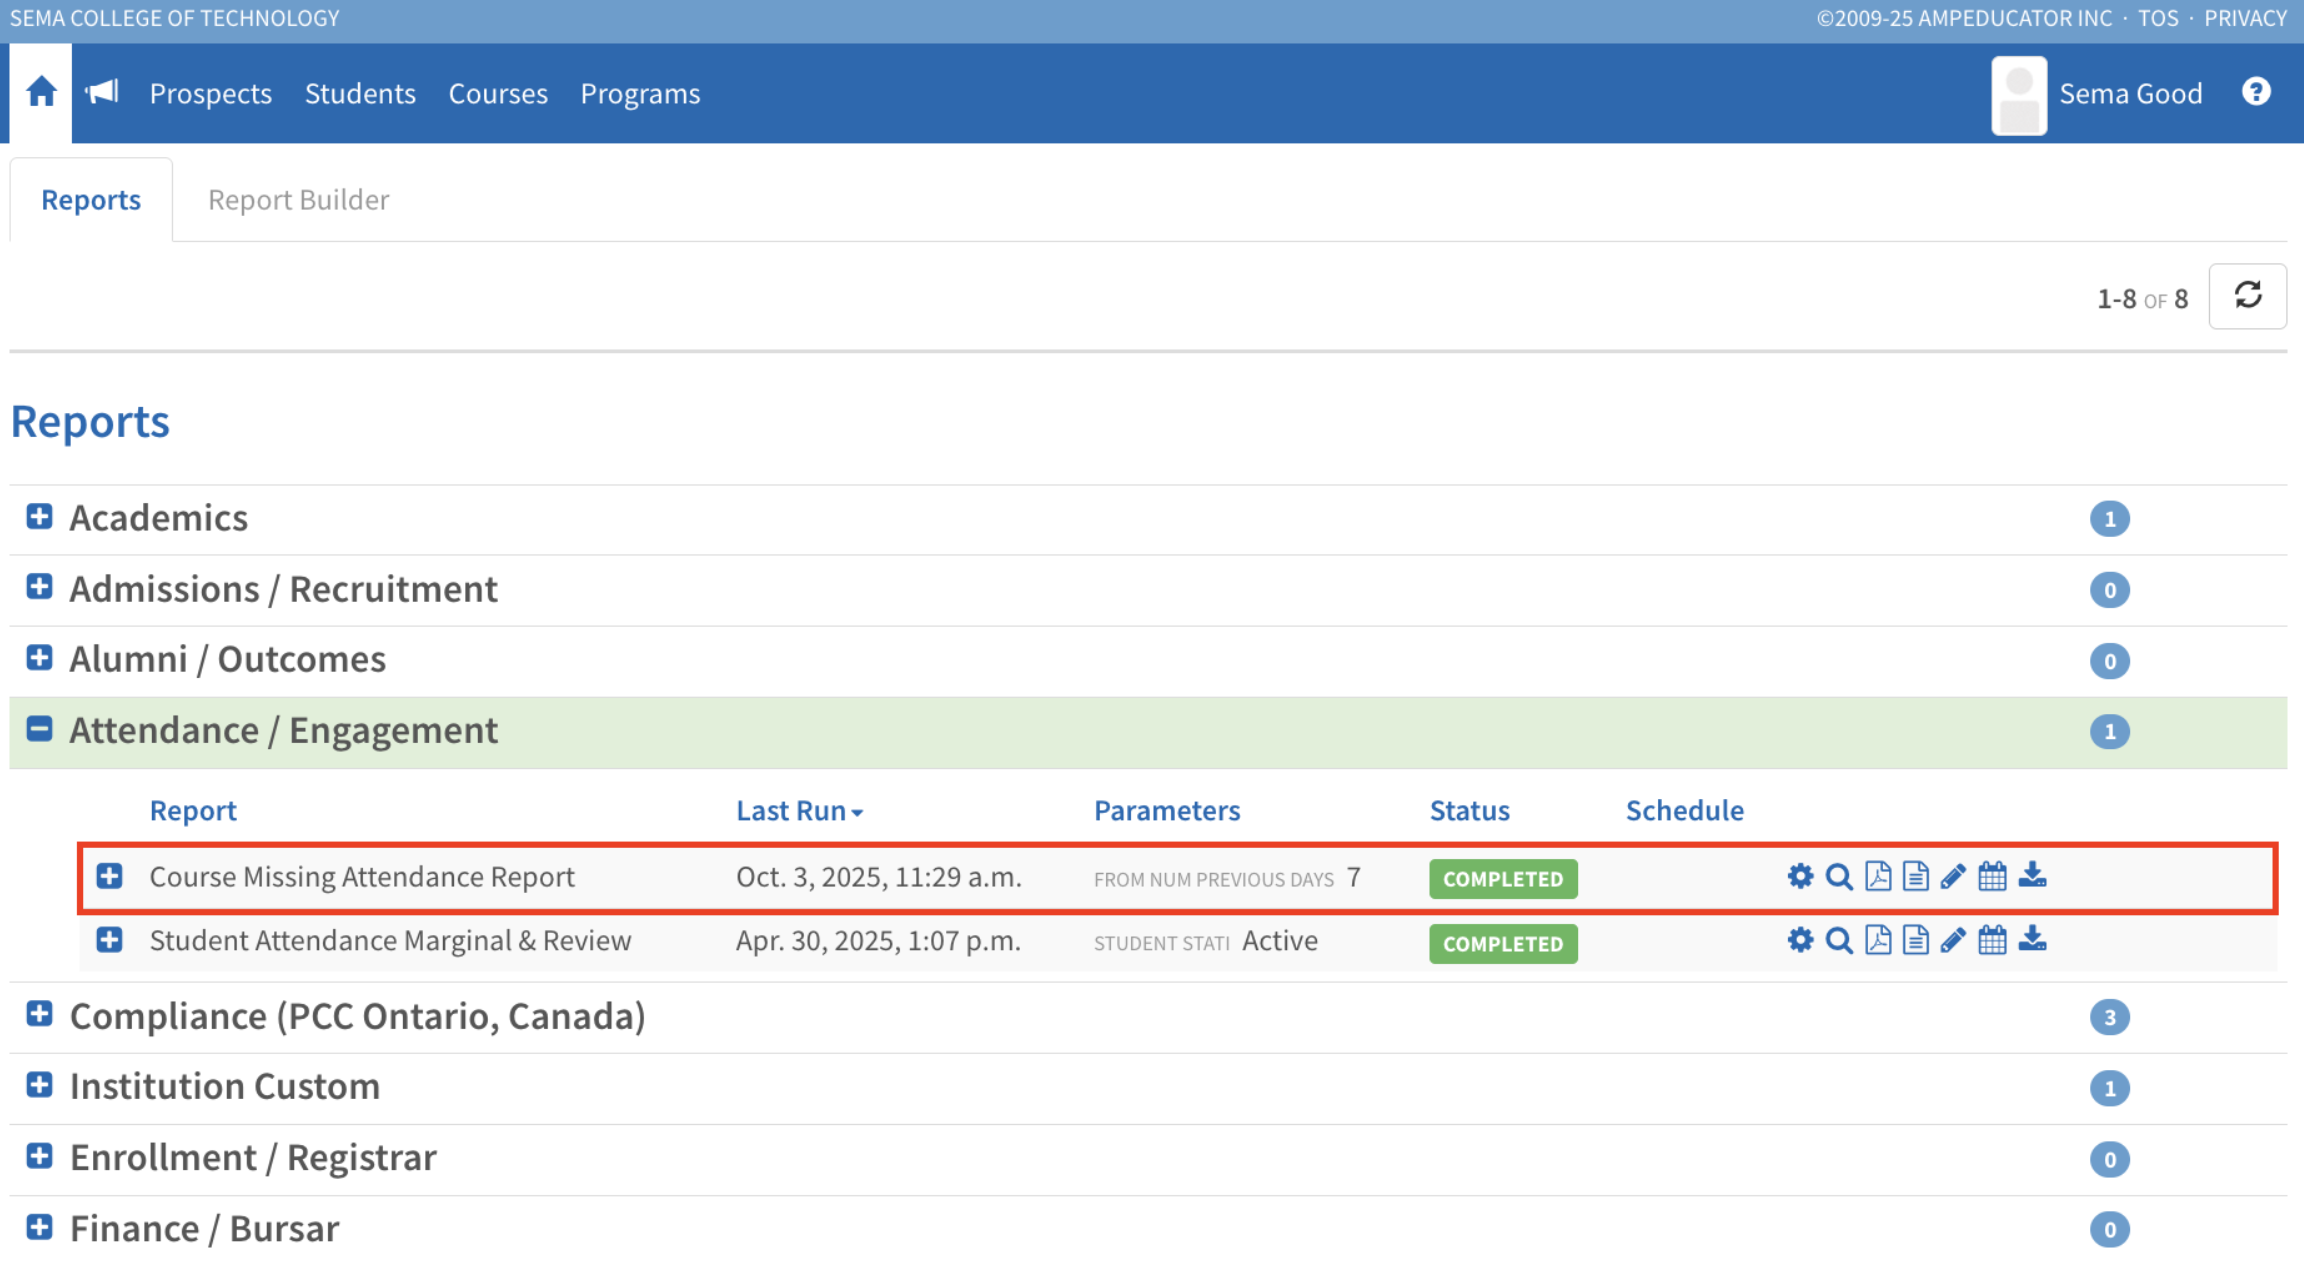Click the pencil edit icon for Student Attendance Marginal & Review

coord(1953,941)
